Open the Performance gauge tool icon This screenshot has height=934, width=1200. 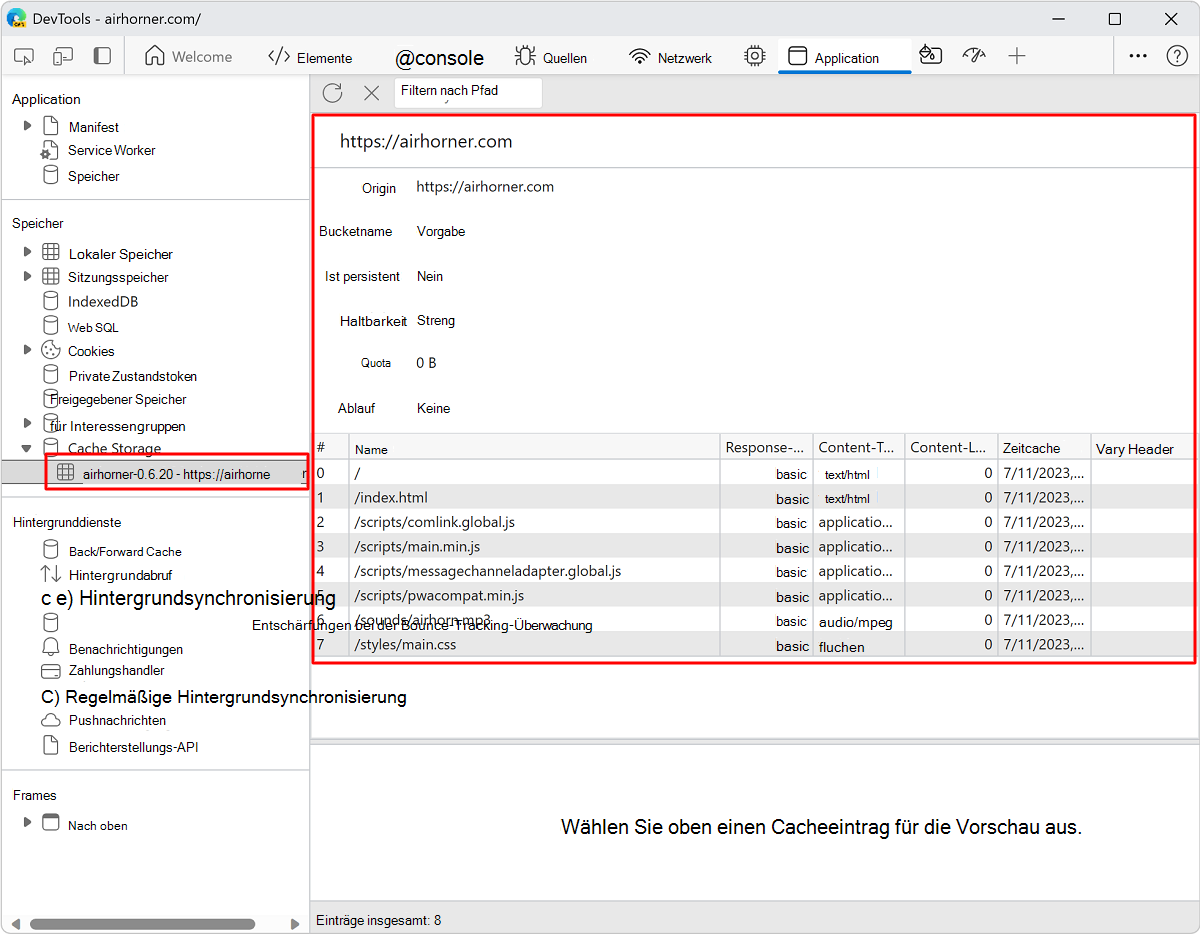pos(973,56)
